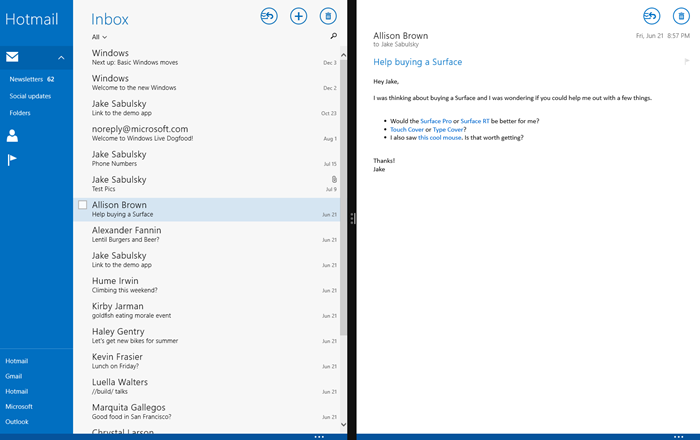The height and width of the screenshot is (440, 700).
Task: Open more options dots below reading pane
Action: pos(679,437)
